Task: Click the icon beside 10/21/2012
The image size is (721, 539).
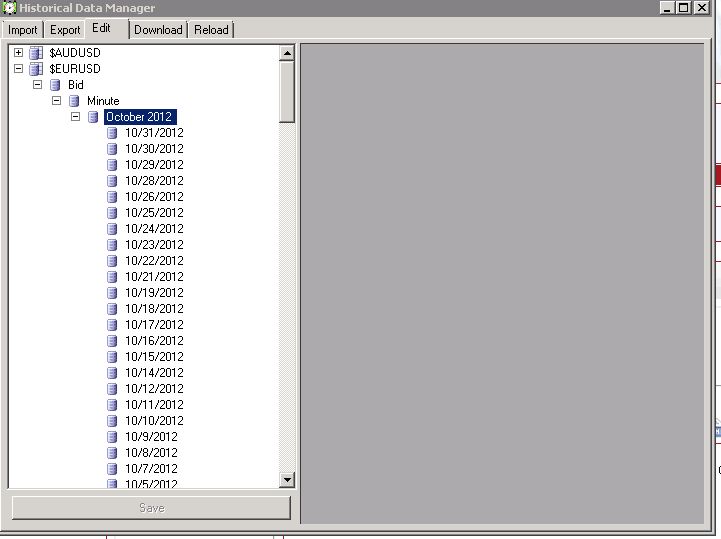Action: (x=112, y=277)
